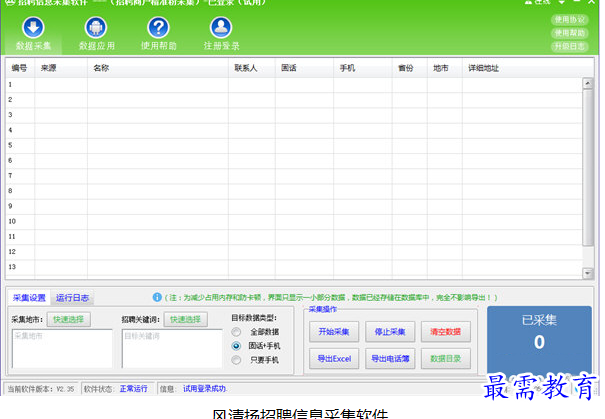This screenshot has height=419, width=605.
Task: Open the 使用帮助 question mark icon
Action: (159, 27)
